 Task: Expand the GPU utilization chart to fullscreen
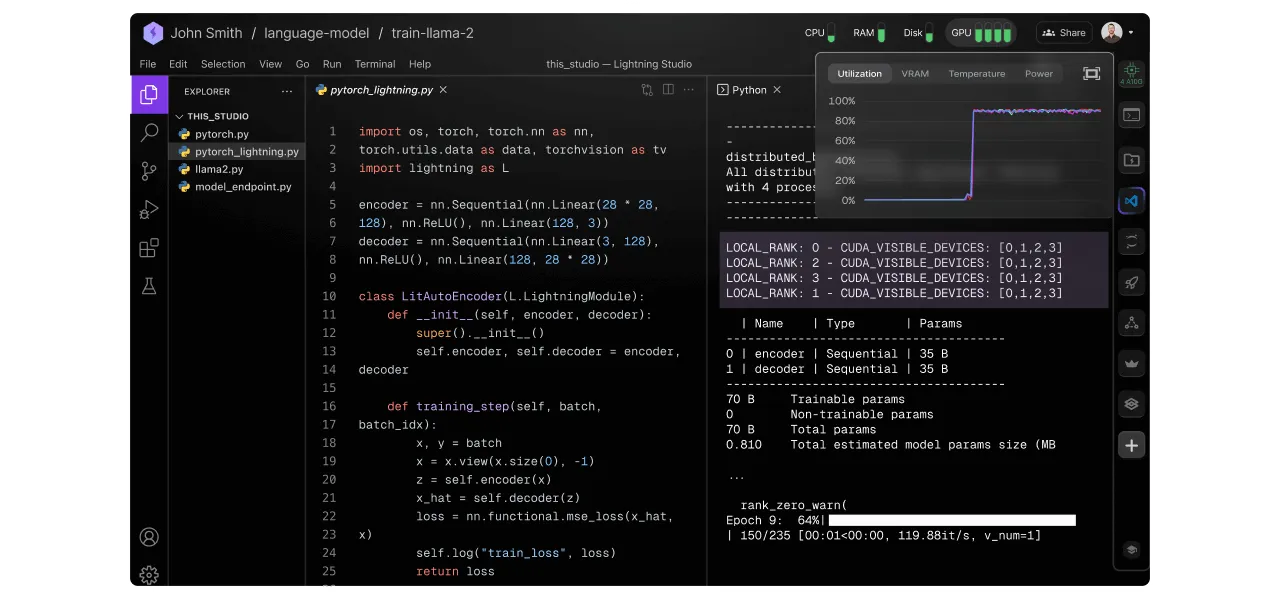point(1091,74)
